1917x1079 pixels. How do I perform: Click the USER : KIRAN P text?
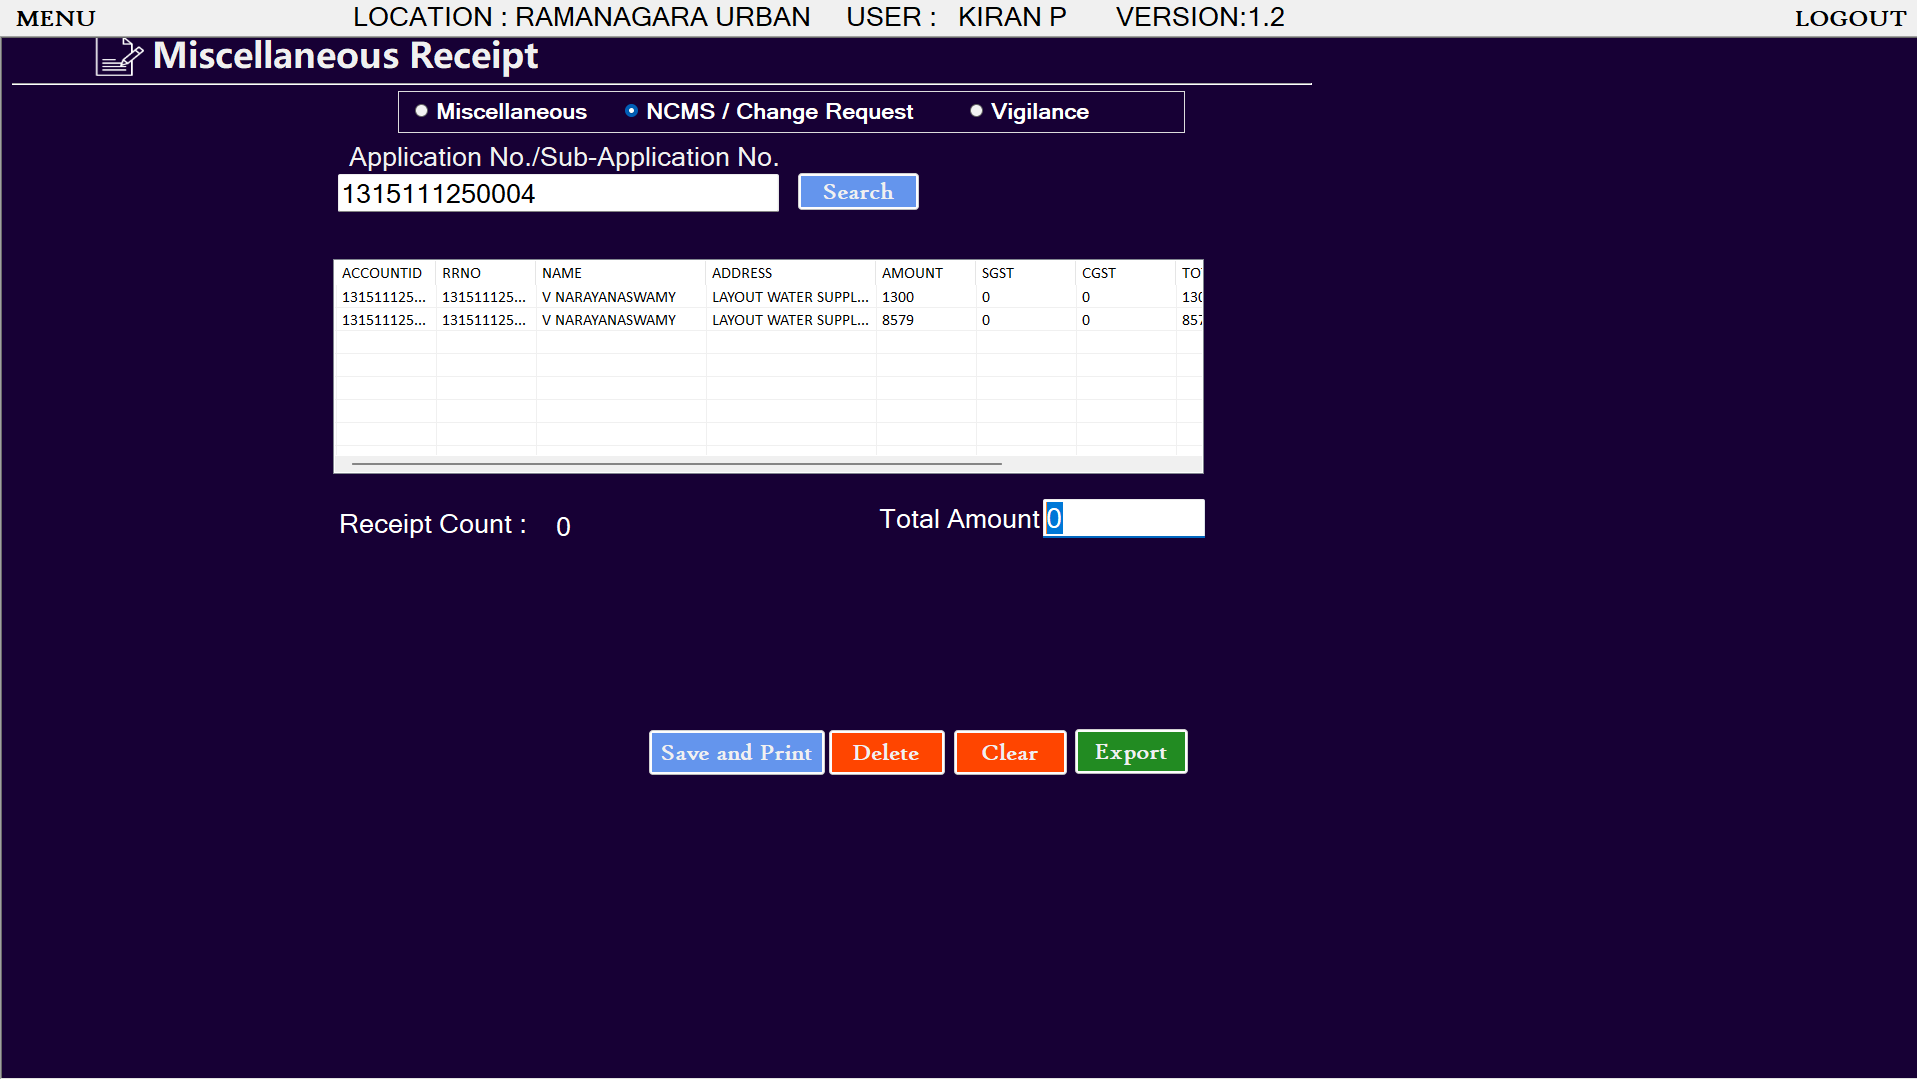pos(957,17)
